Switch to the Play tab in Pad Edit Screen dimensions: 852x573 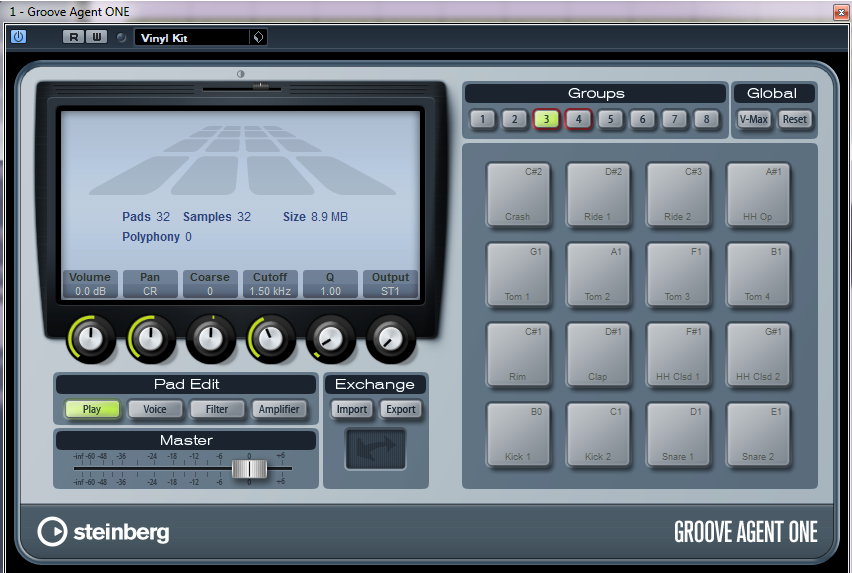coord(92,409)
